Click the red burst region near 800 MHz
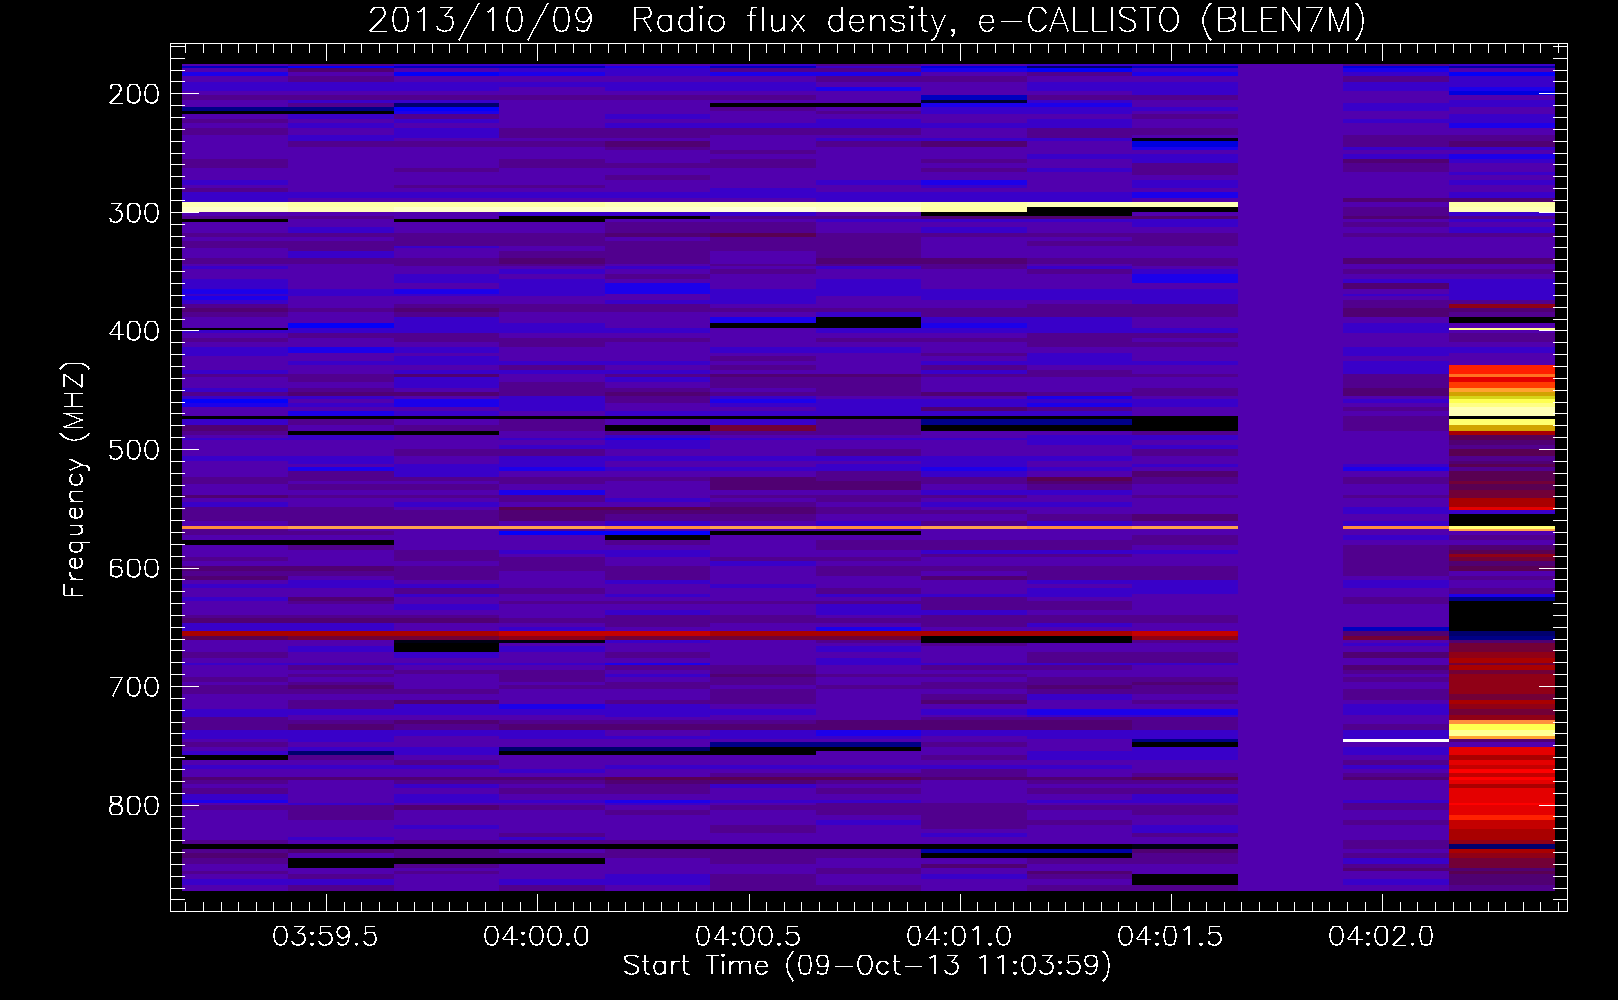Image resolution: width=1618 pixels, height=1000 pixels. pyautogui.click(x=1502, y=795)
